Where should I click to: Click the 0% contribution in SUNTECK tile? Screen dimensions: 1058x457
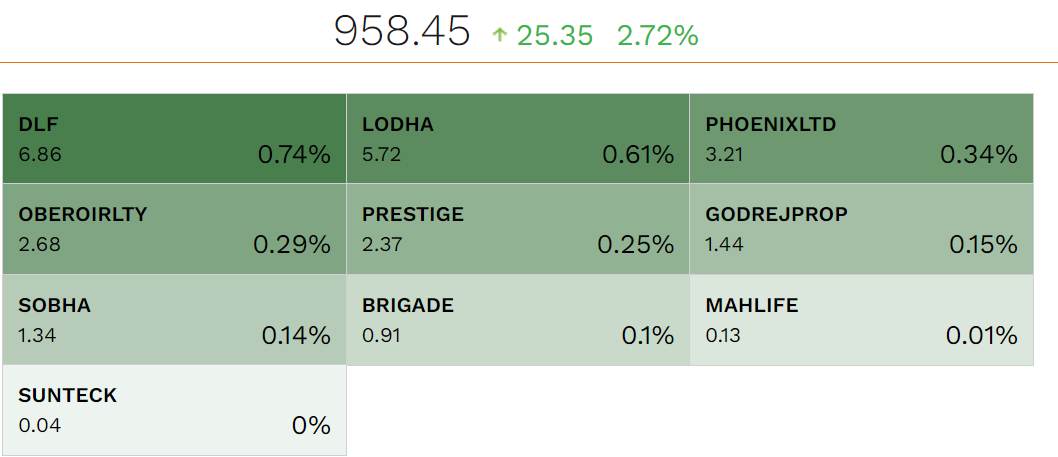[311, 426]
